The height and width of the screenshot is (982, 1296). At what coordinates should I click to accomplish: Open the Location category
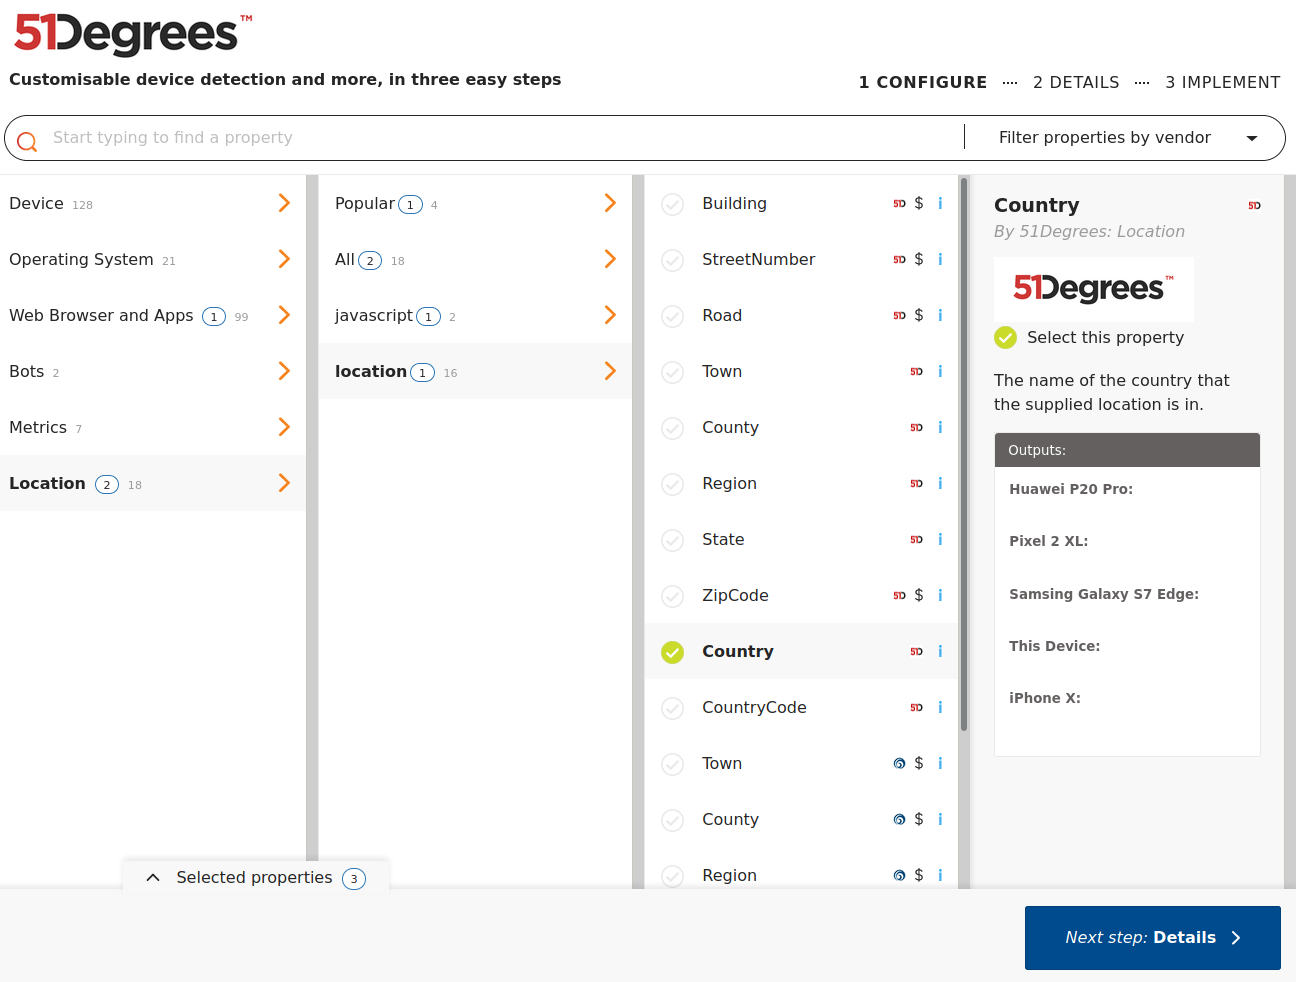[x=152, y=483]
